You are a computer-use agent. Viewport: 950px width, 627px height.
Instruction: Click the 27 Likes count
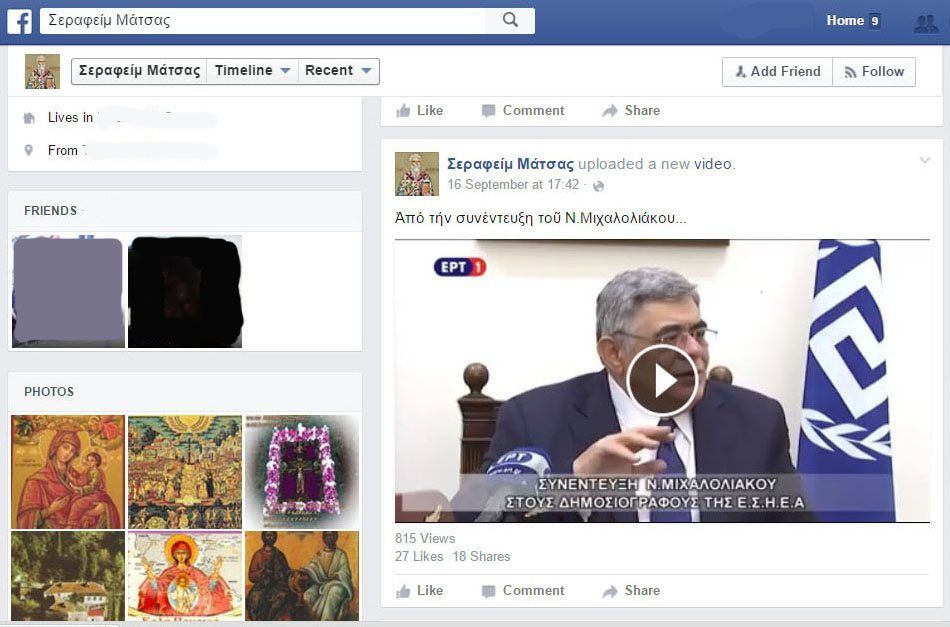pos(419,557)
